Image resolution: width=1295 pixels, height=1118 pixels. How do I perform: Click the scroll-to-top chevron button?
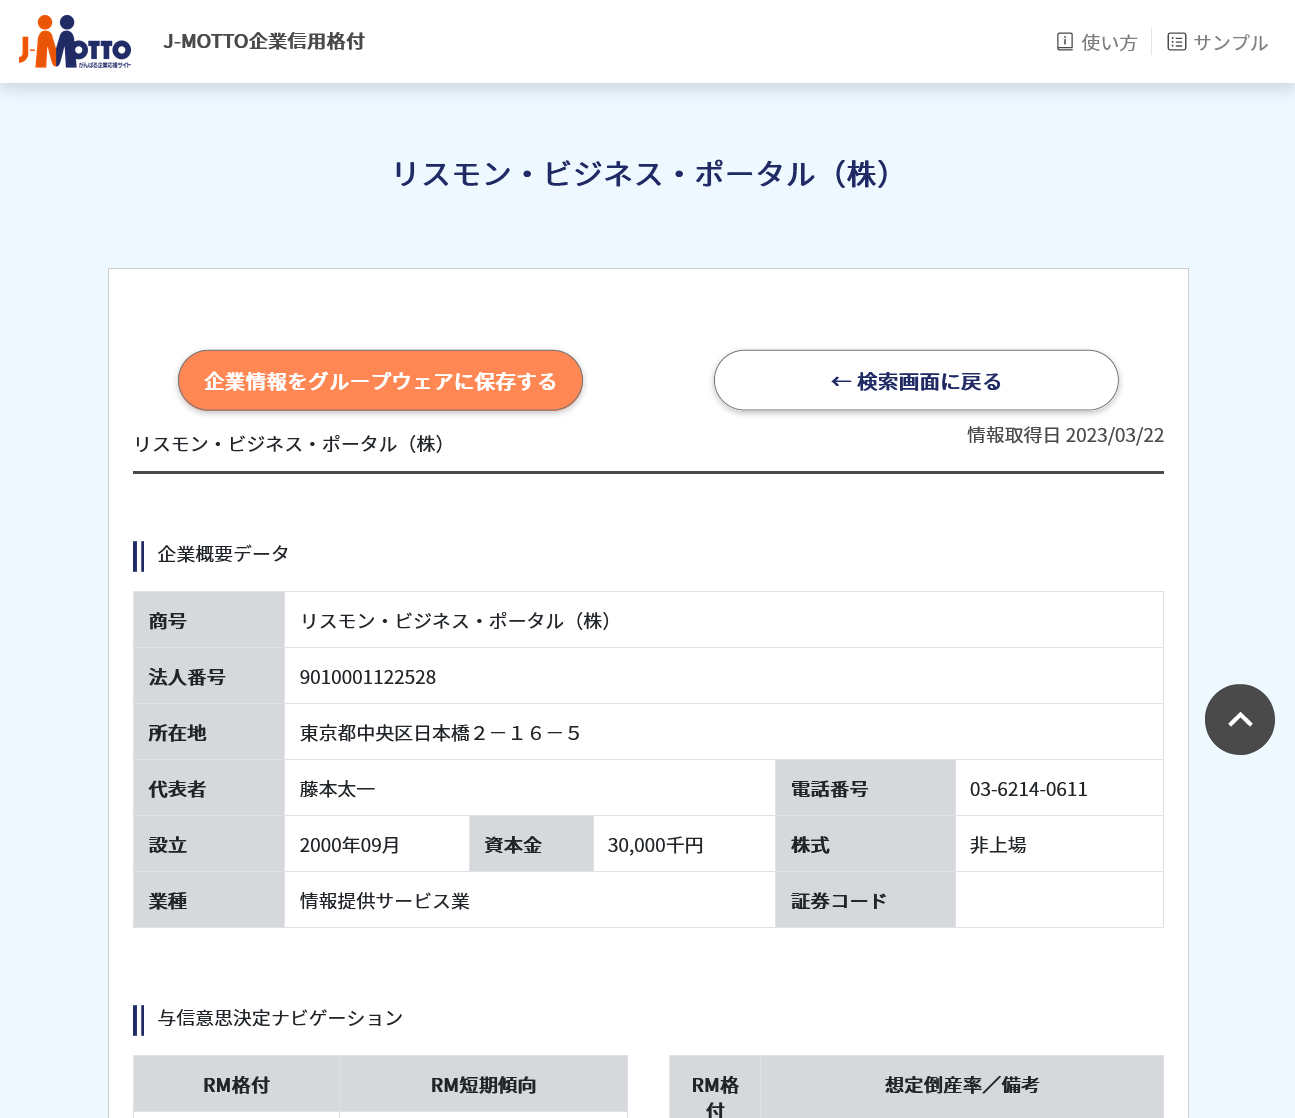1240,719
